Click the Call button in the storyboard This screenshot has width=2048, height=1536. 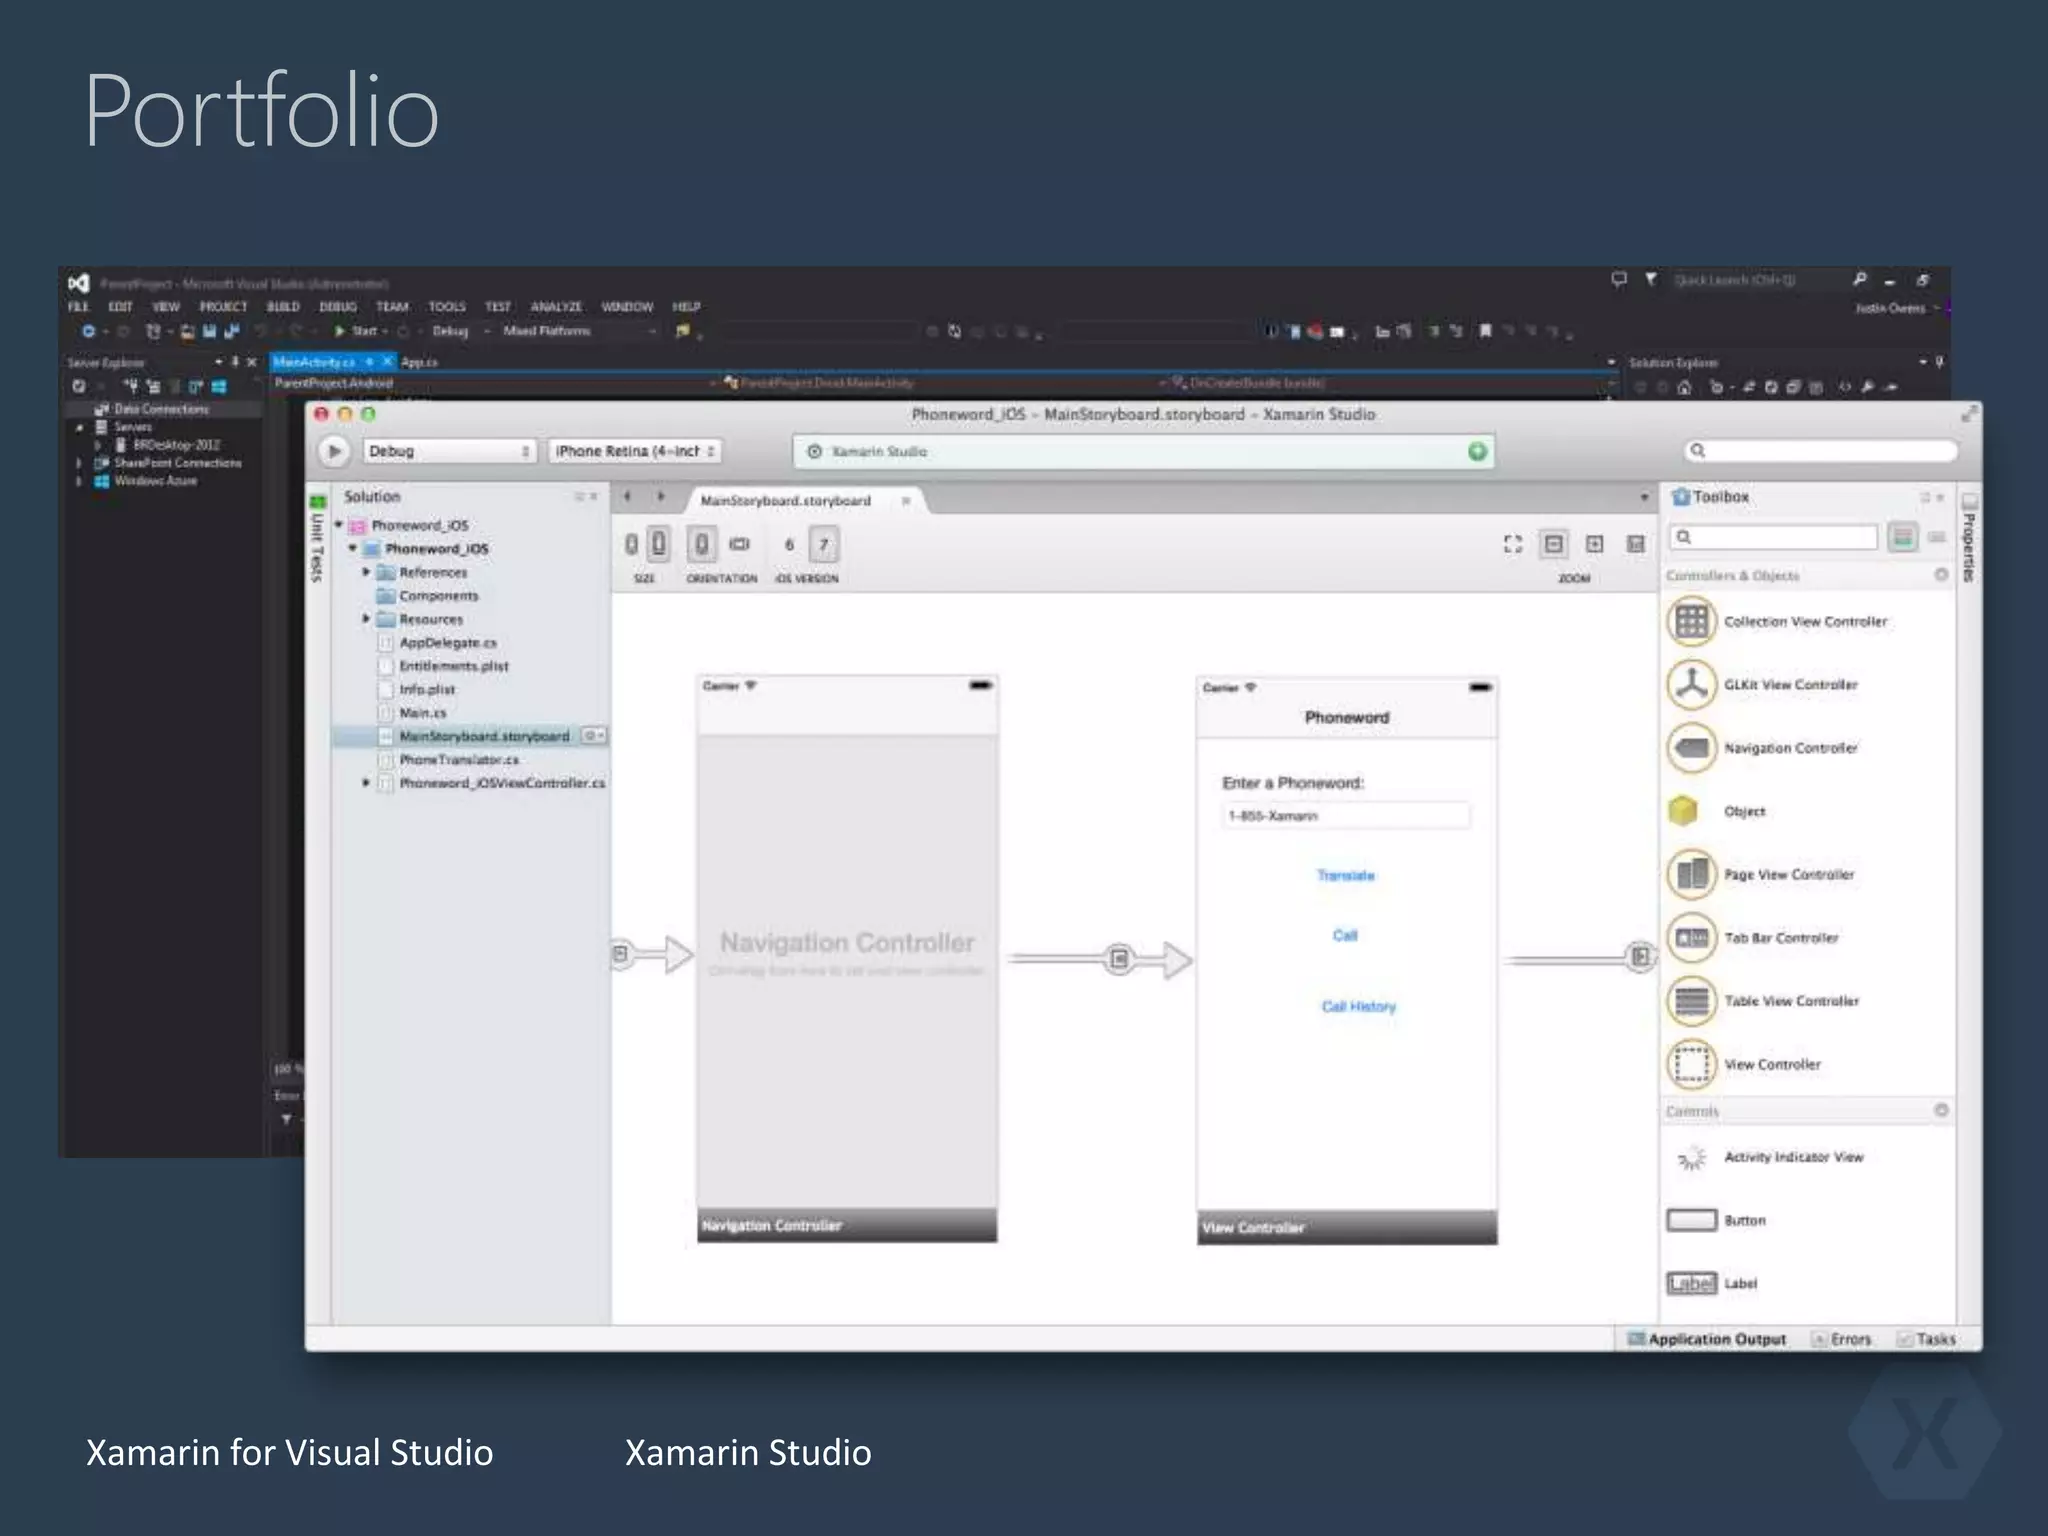pyautogui.click(x=1345, y=935)
